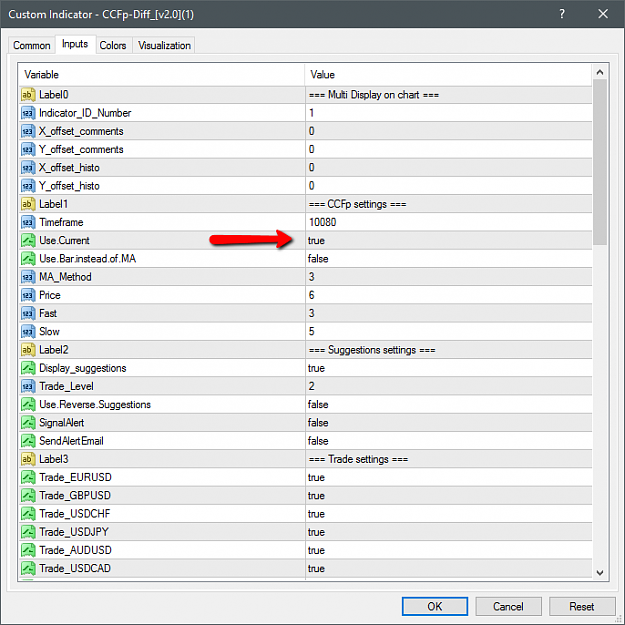Click the integer icon beside MA_Method
Viewport: 625px width, 625px height.
coord(28,277)
